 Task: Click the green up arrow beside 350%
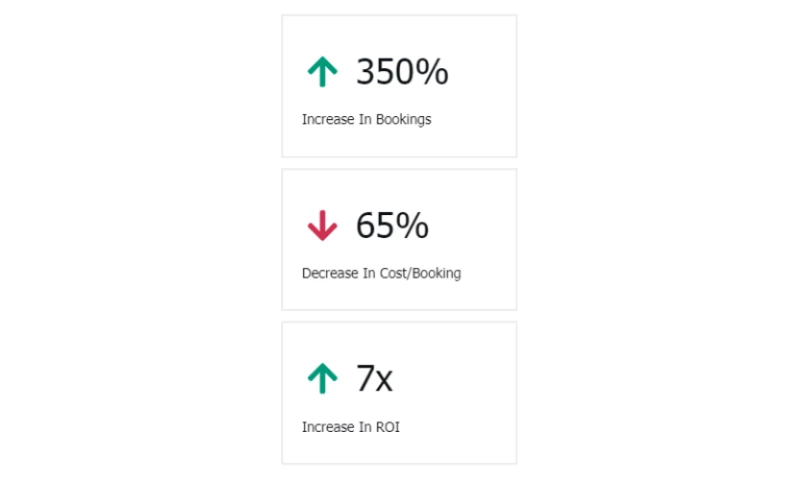(321, 72)
